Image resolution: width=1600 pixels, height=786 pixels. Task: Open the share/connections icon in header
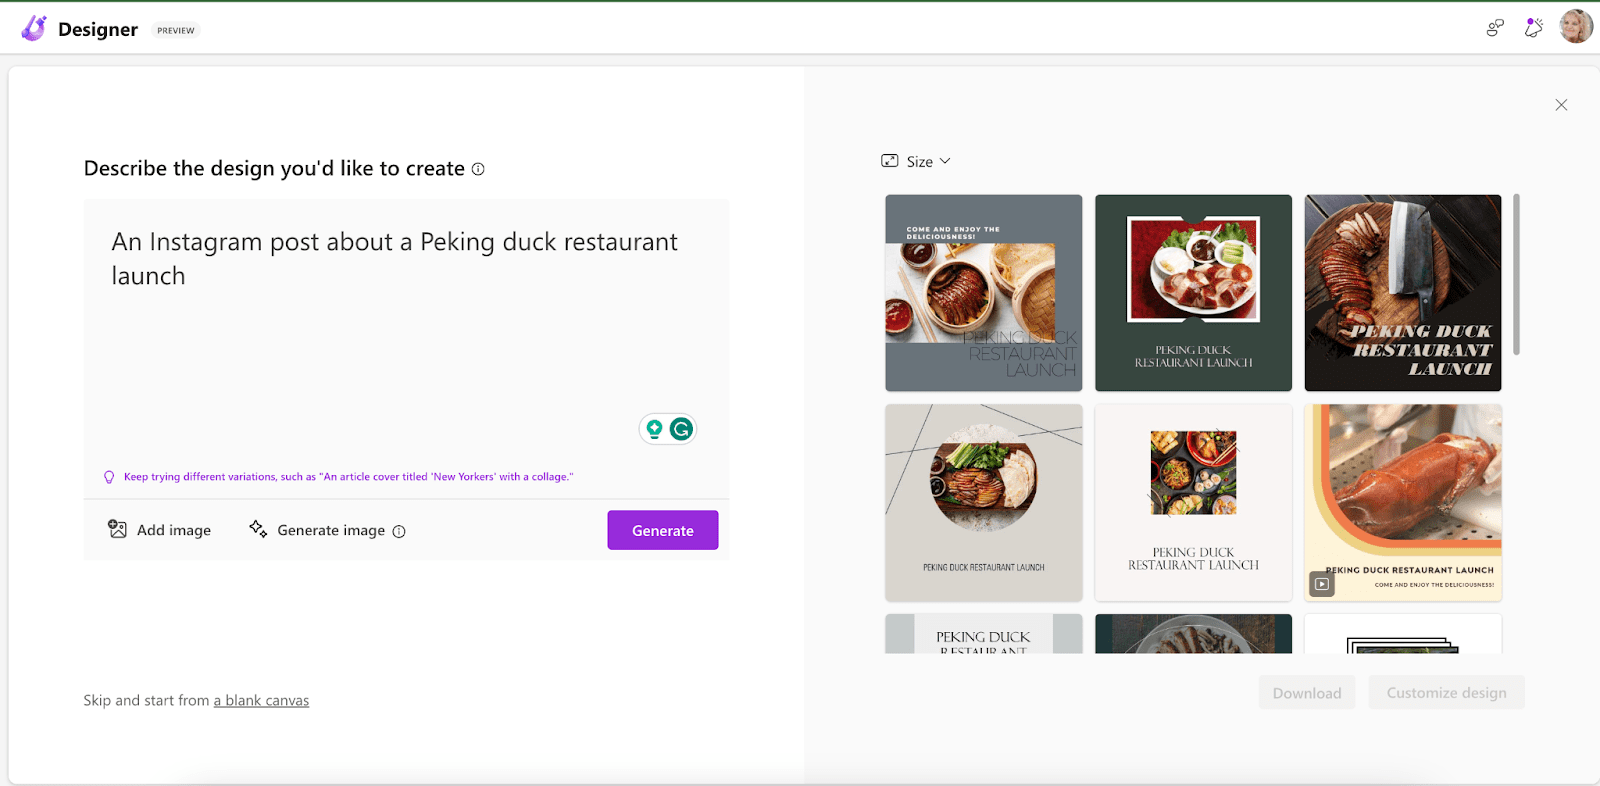pyautogui.click(x=1495, y=28)
